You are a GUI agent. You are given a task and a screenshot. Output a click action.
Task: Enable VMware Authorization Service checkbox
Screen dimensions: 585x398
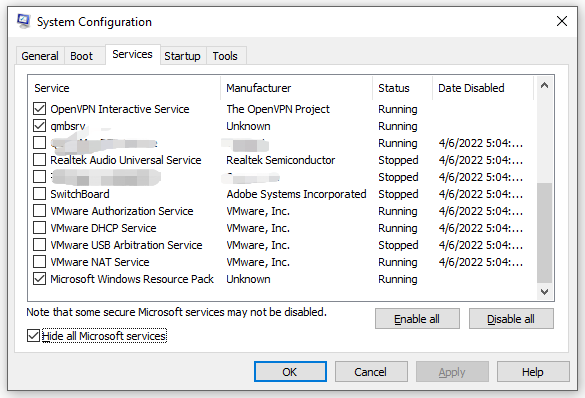coord(39,211)
